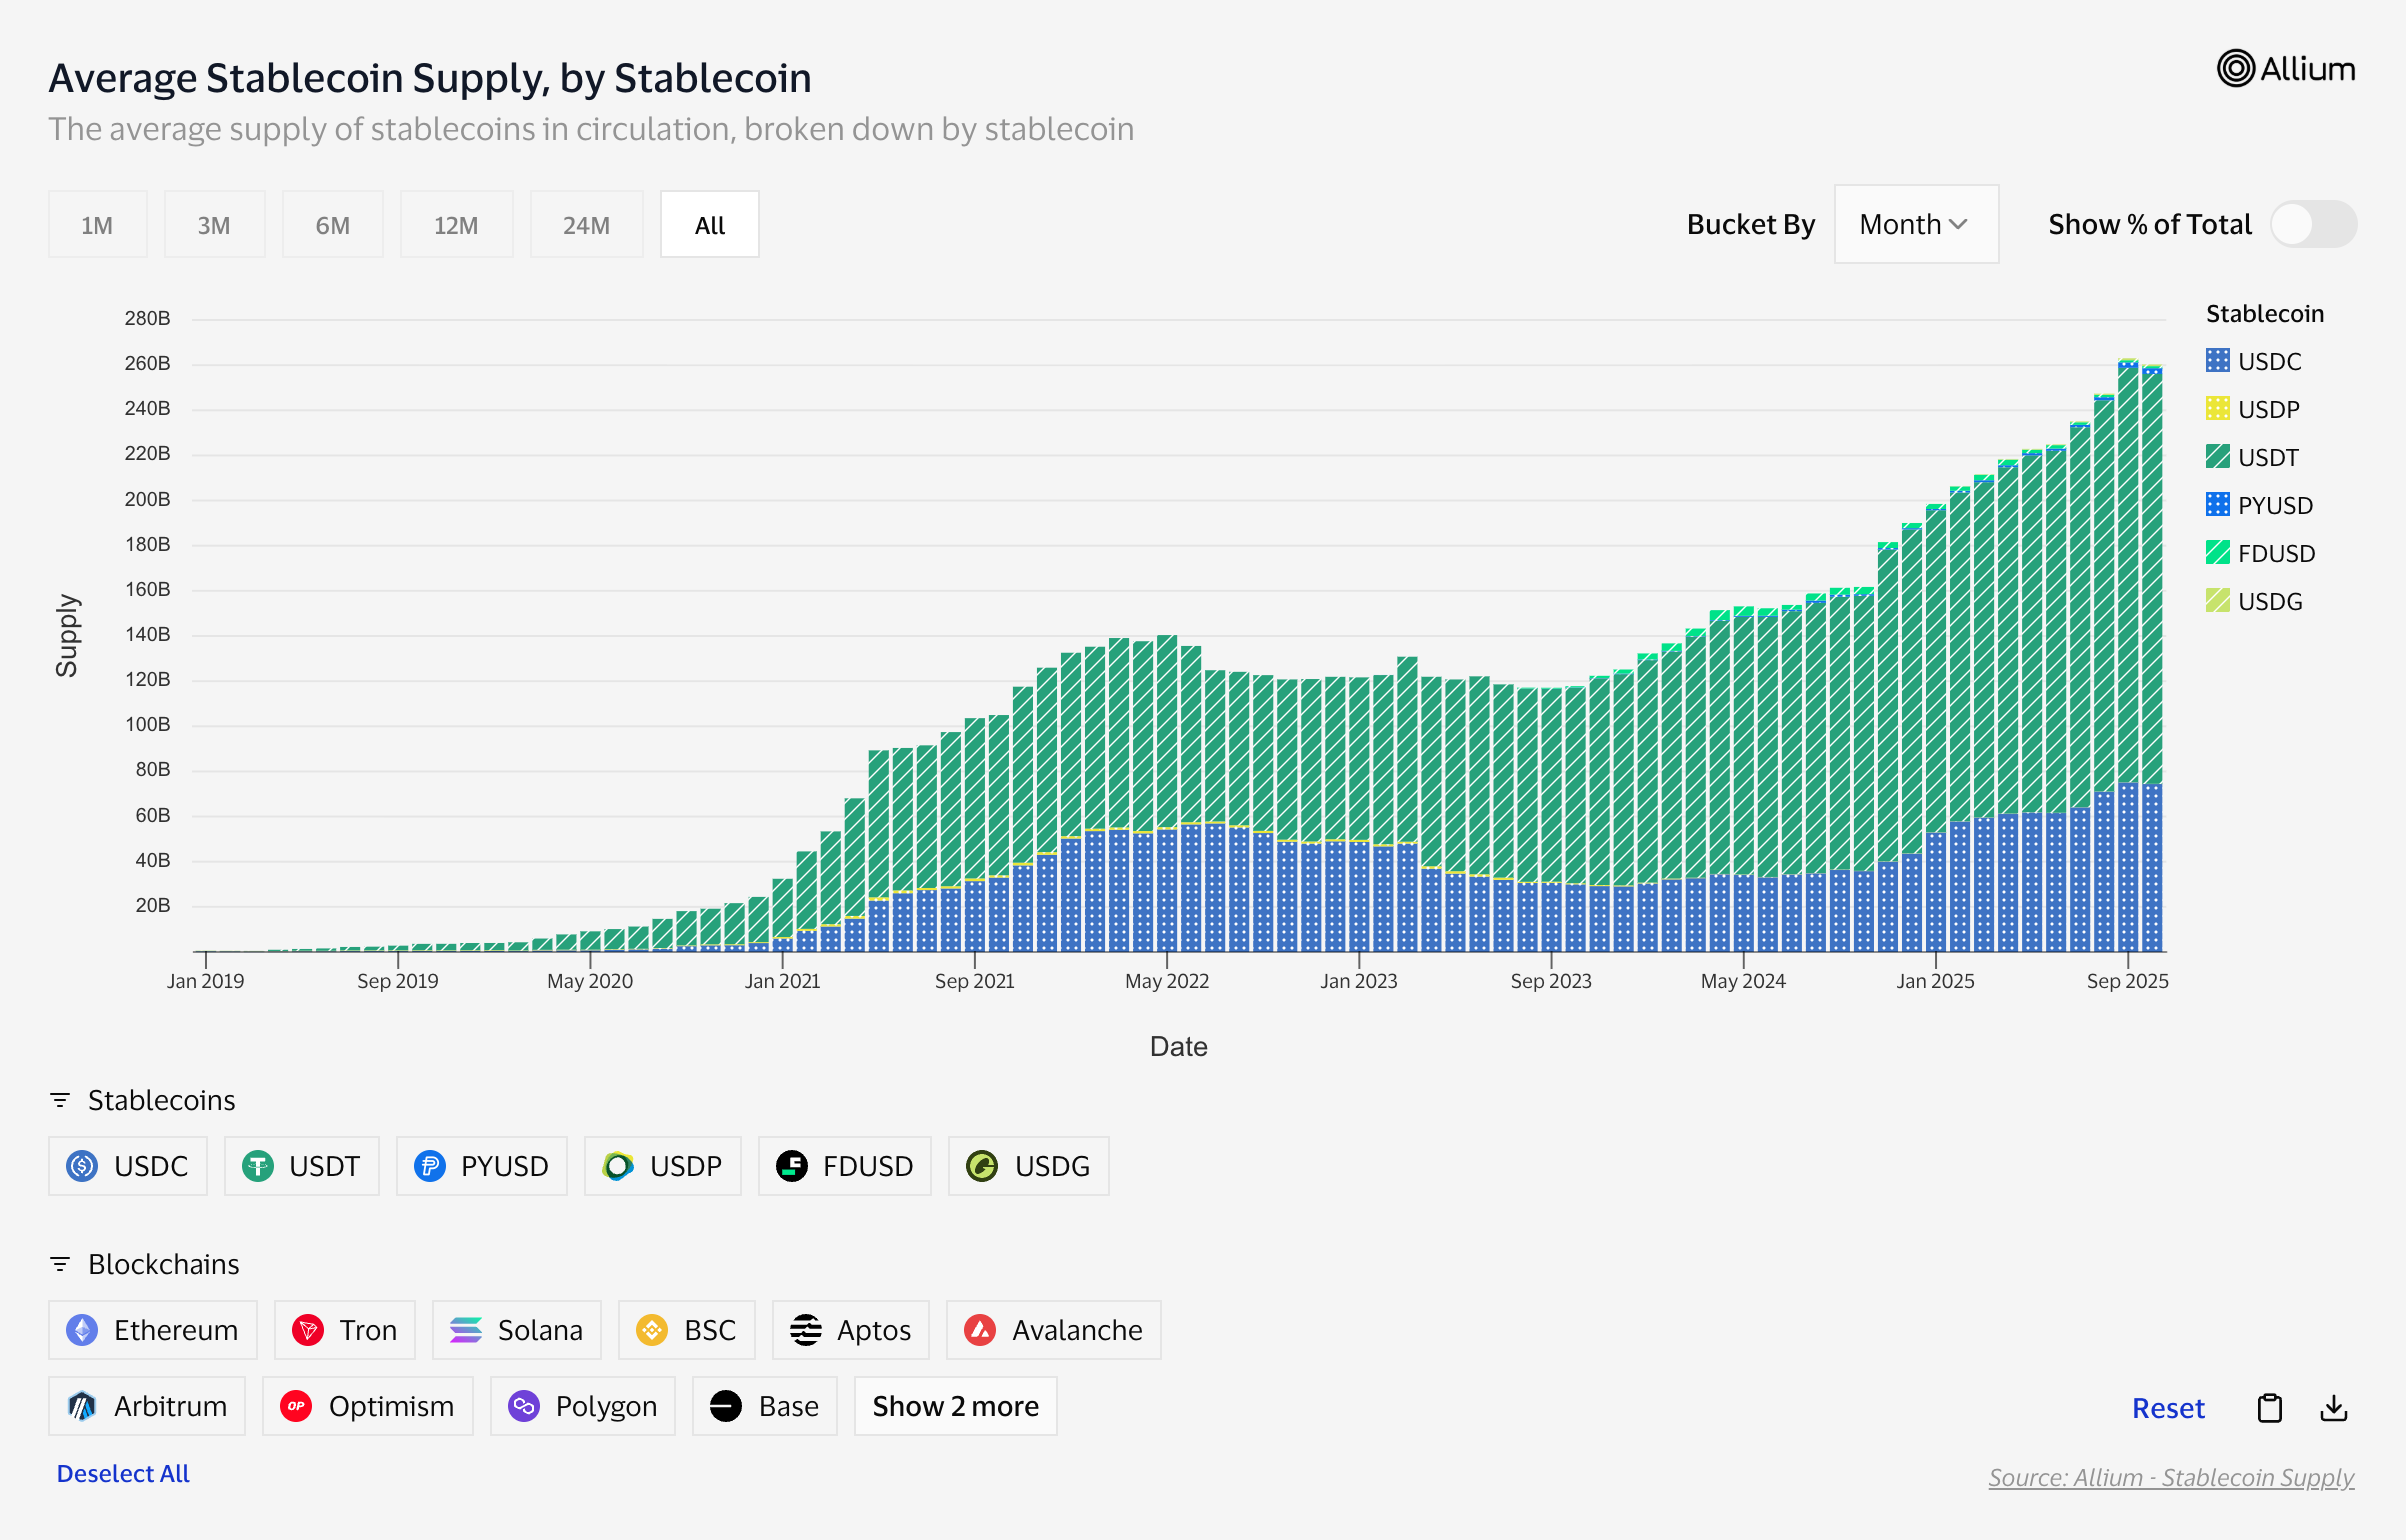Viewport: 2406px width, 1540px height.
Task: Click the Month dropdown chevron arrow
Action: 1958,224
